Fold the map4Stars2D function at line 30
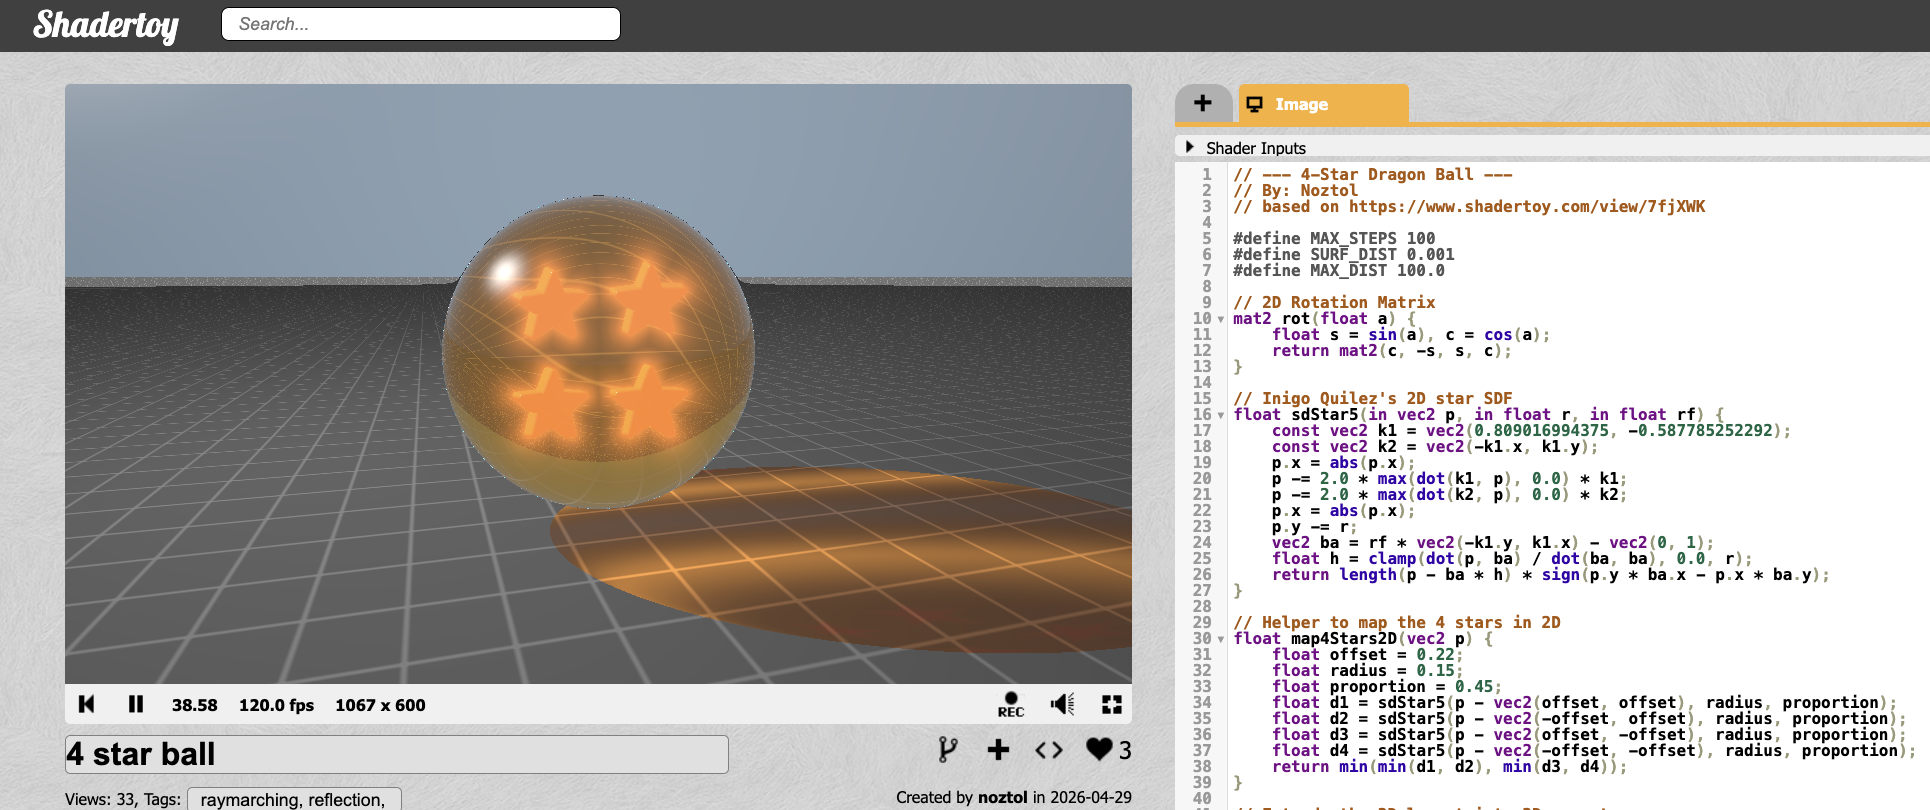This screenshot has width=1930, height=810. pyautogui.click(x=1221, y=639)
